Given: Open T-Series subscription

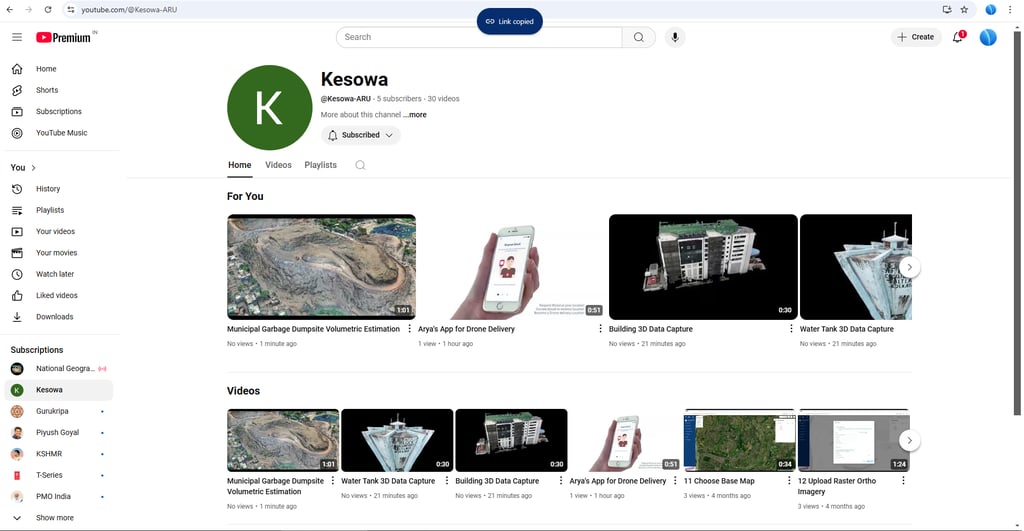Looking at the screenshot, I should pos(61,475).
